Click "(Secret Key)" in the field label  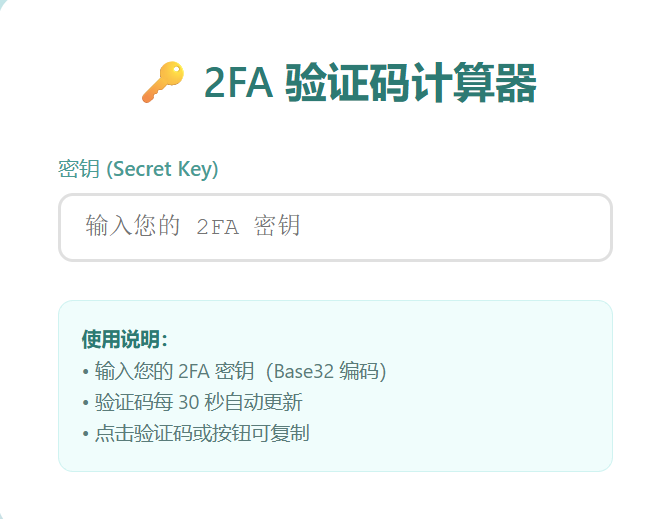162,169
